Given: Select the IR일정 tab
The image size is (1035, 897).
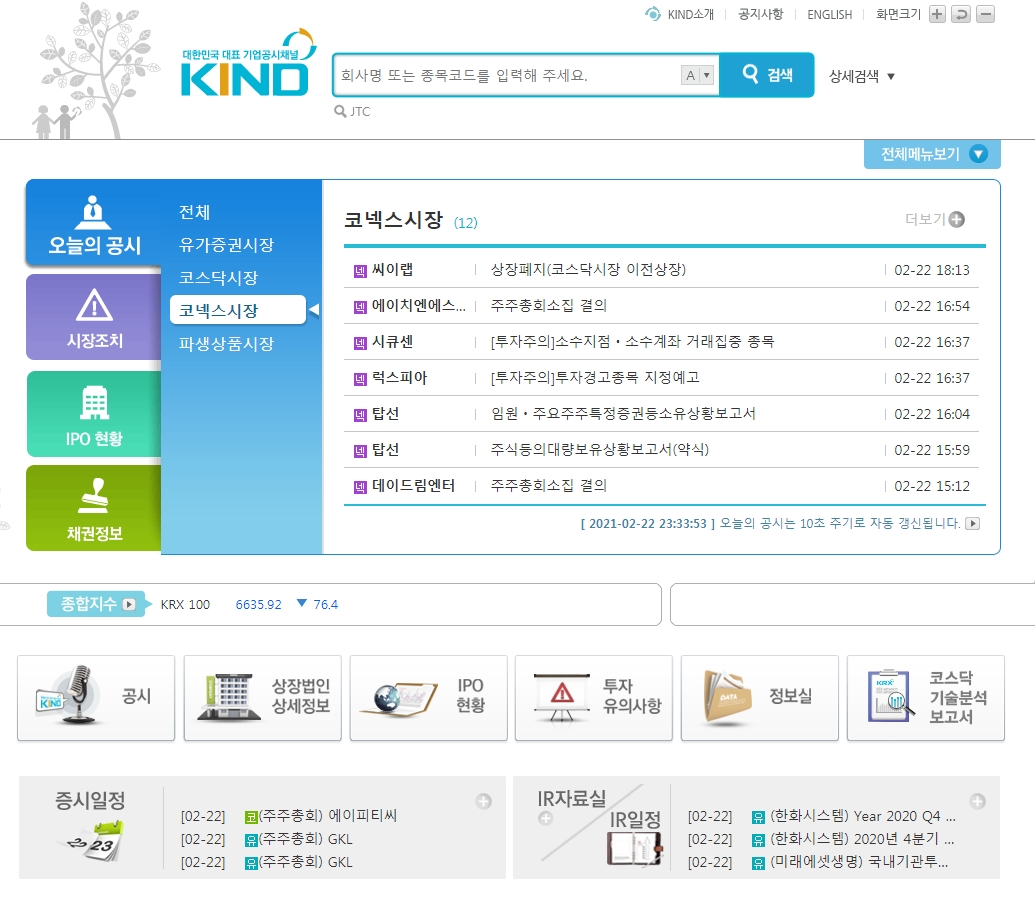Looking at the screenshot, I should [634, 820].
